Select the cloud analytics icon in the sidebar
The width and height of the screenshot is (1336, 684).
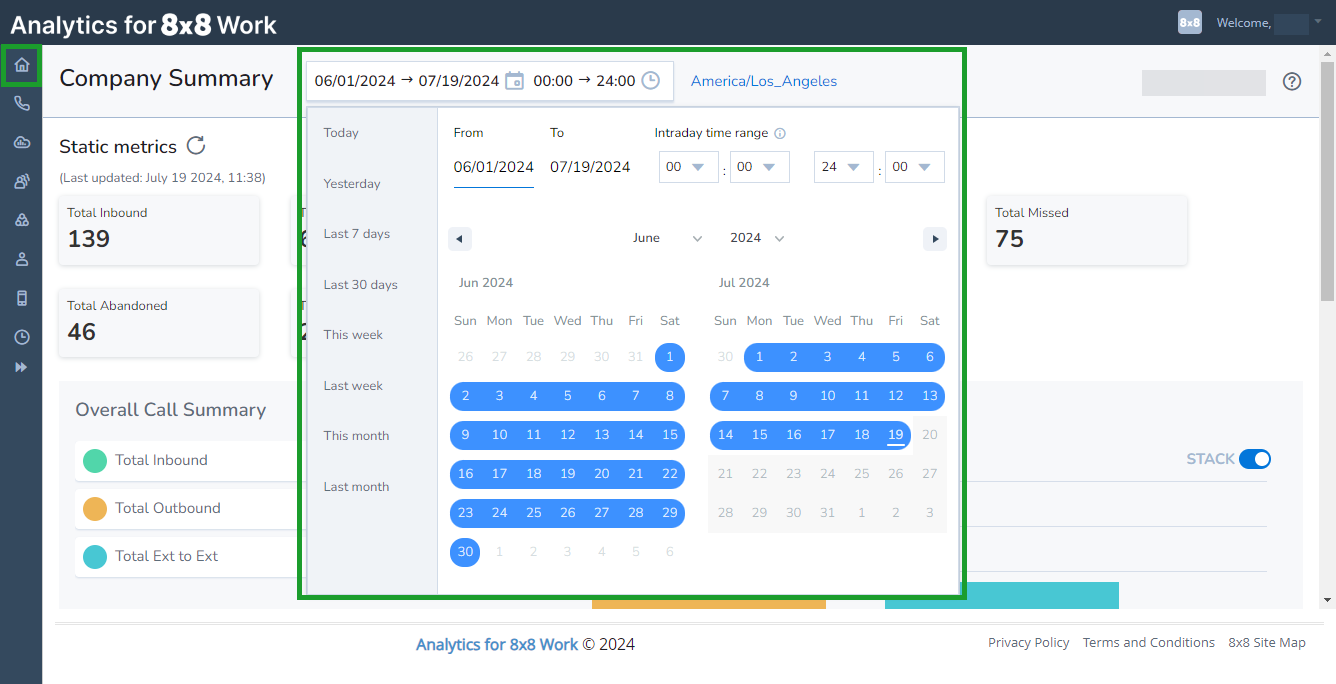click(20, 142)
